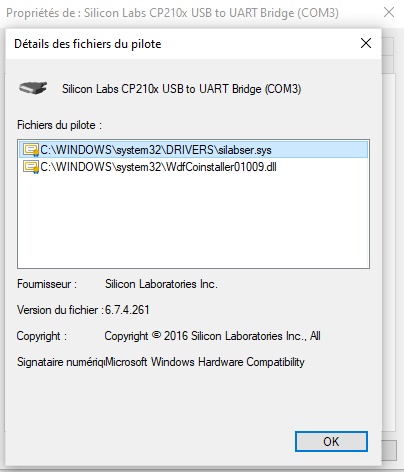Viewport: 404px width, 472px height.
Task: Click the Silicon Laboratories Inc. provider value
Action: 161,284
